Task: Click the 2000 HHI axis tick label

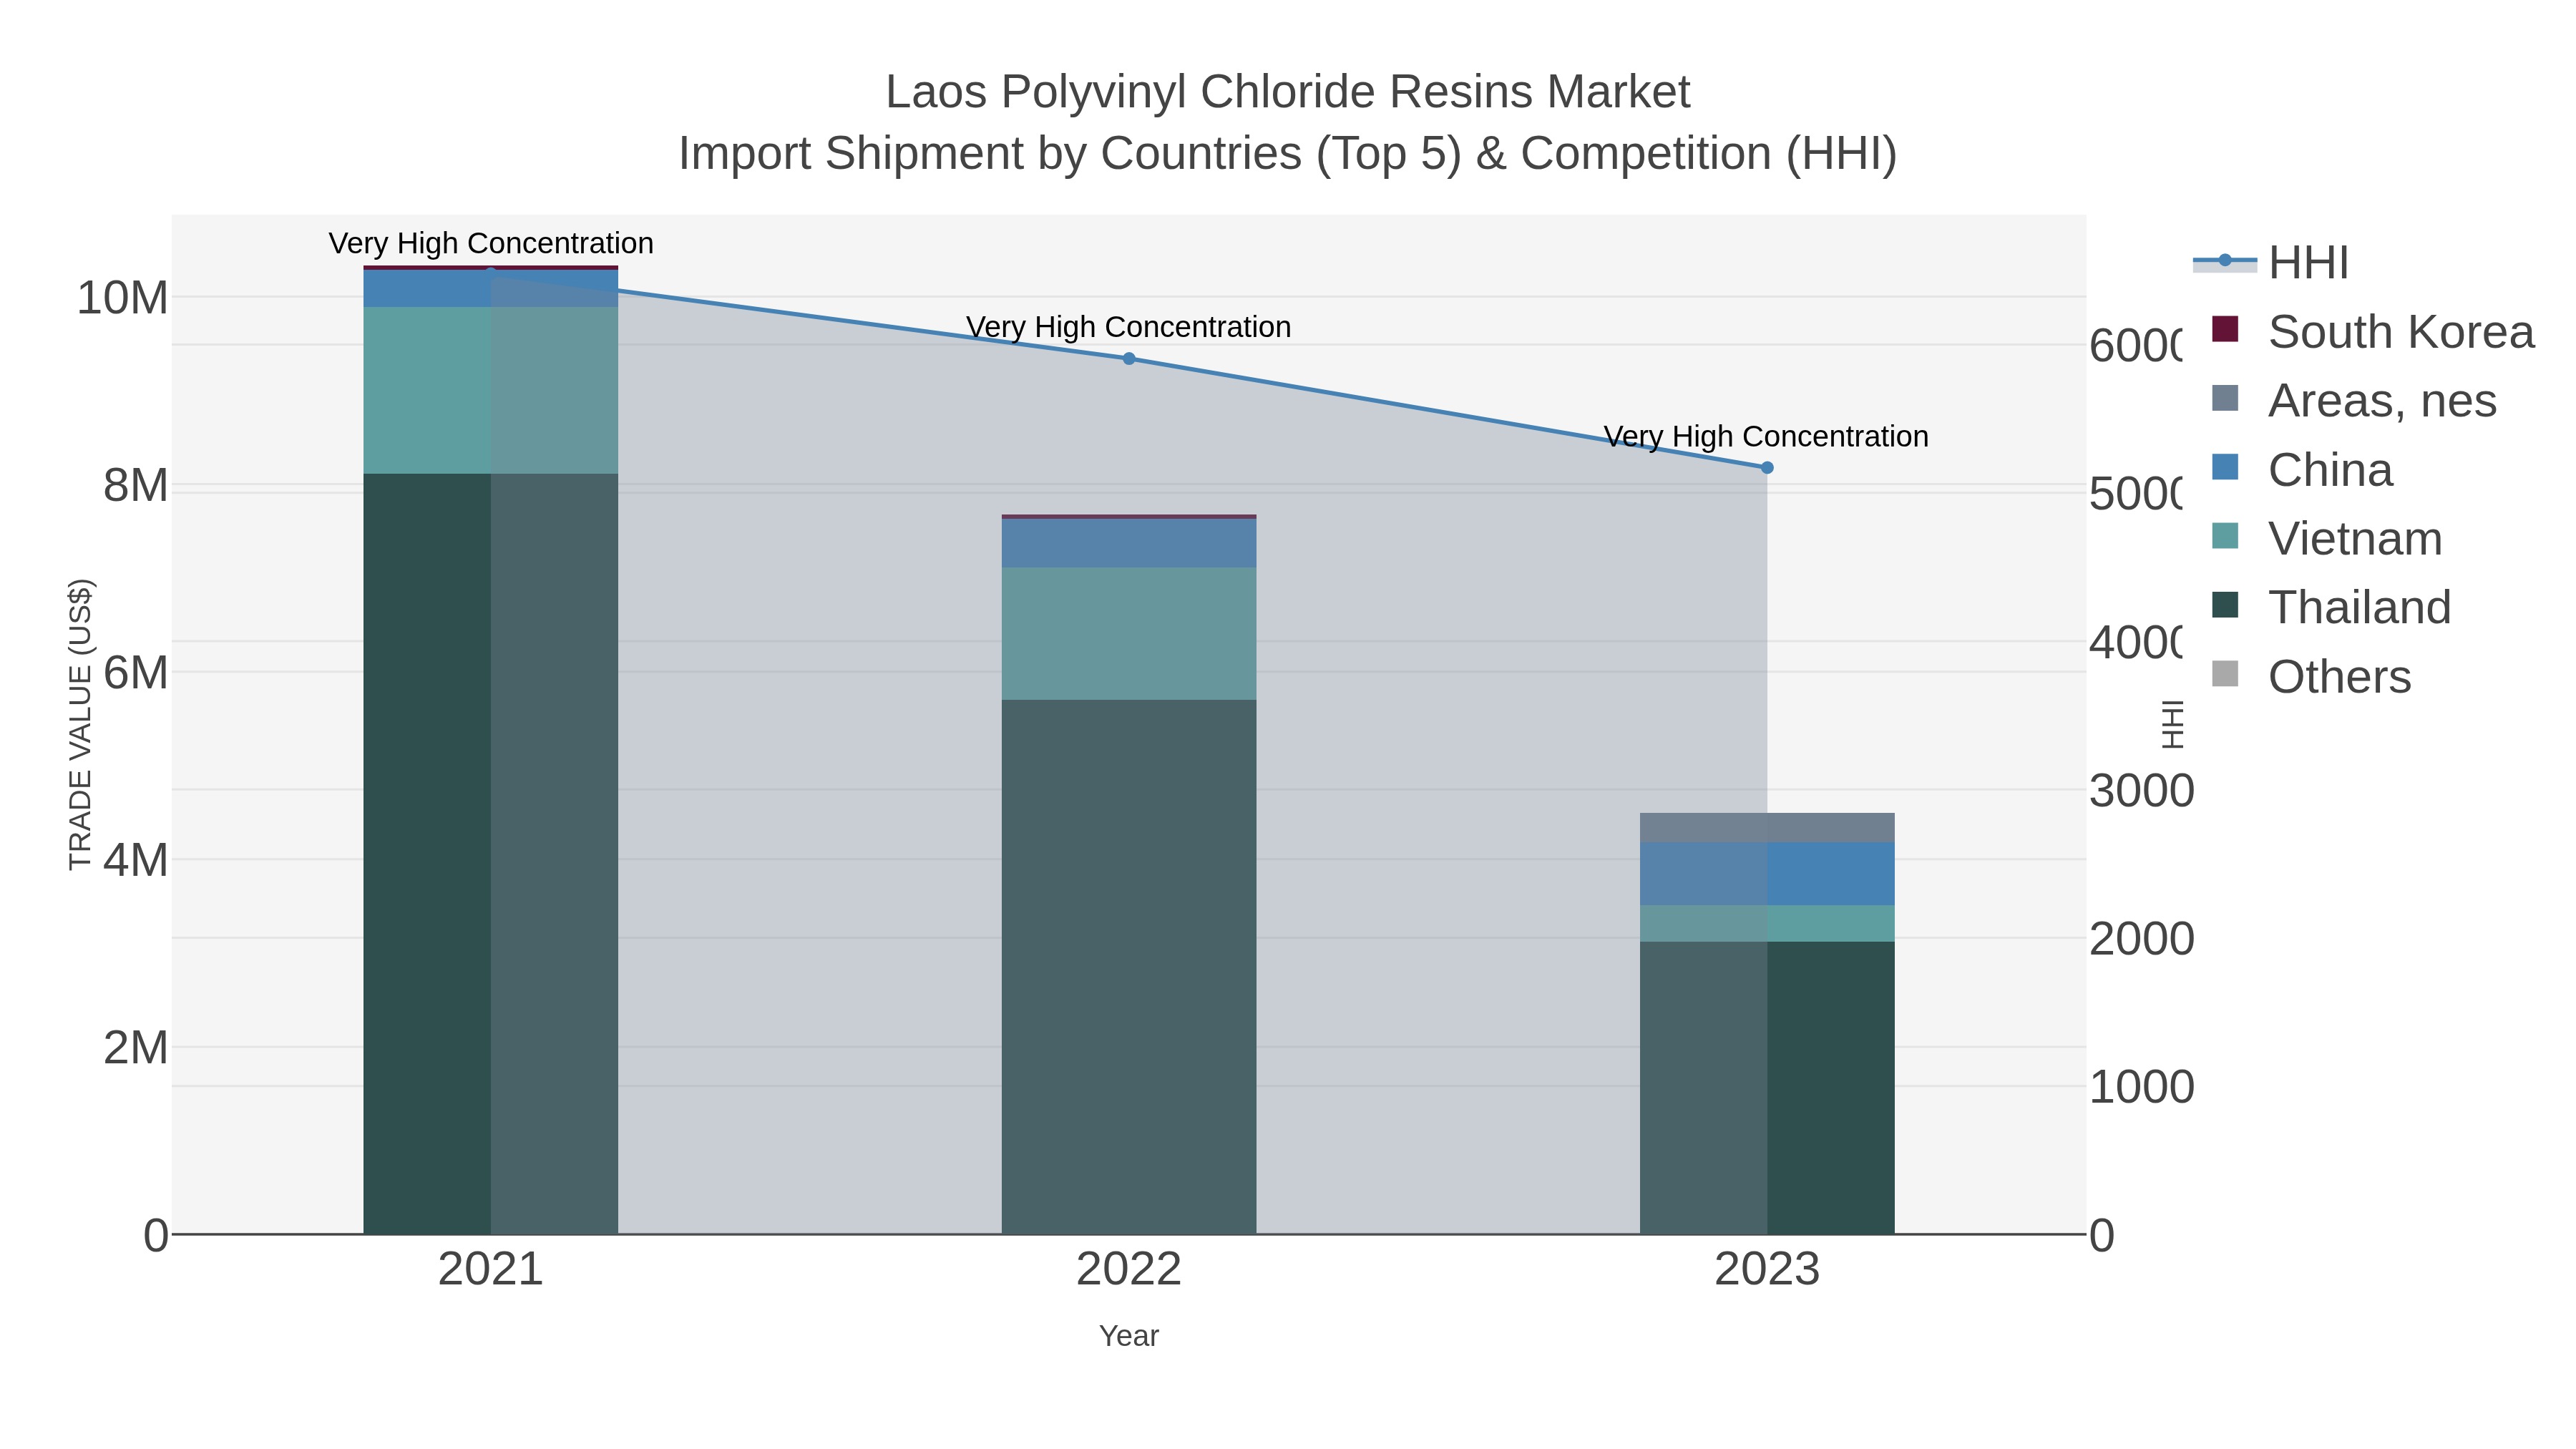Action: click(2142, 939)
